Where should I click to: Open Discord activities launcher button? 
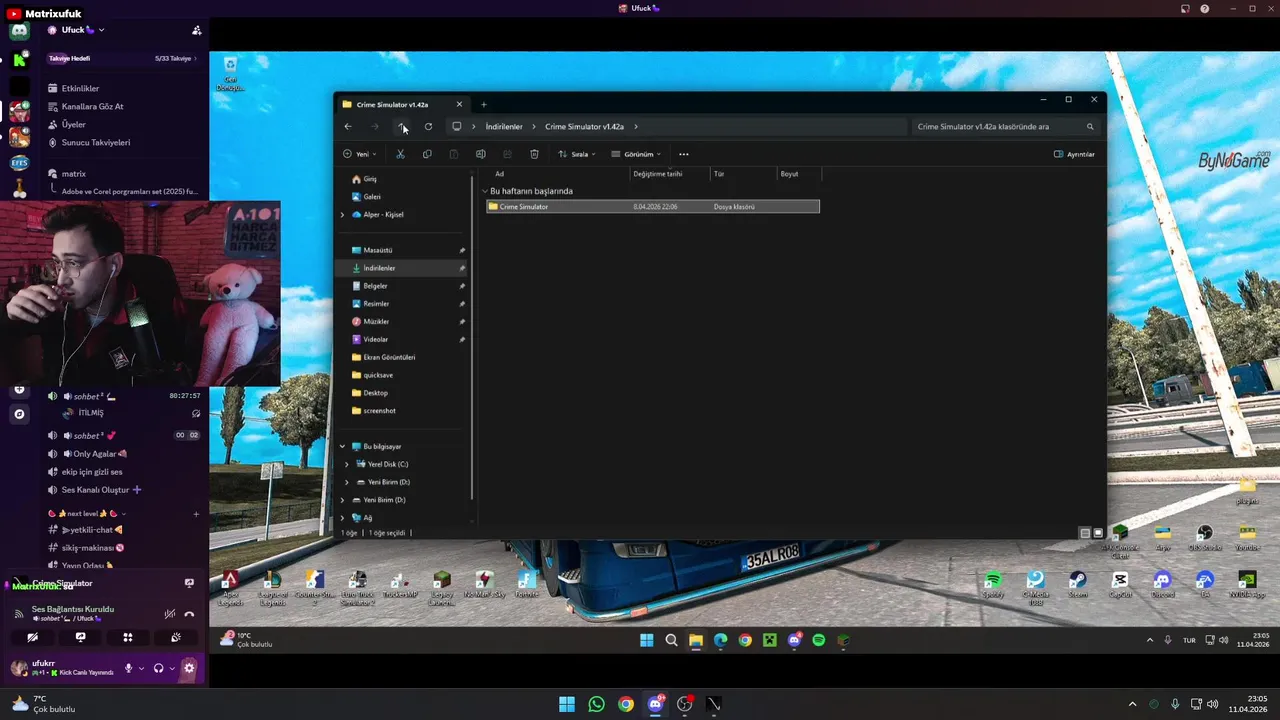[x=128, y=637]
